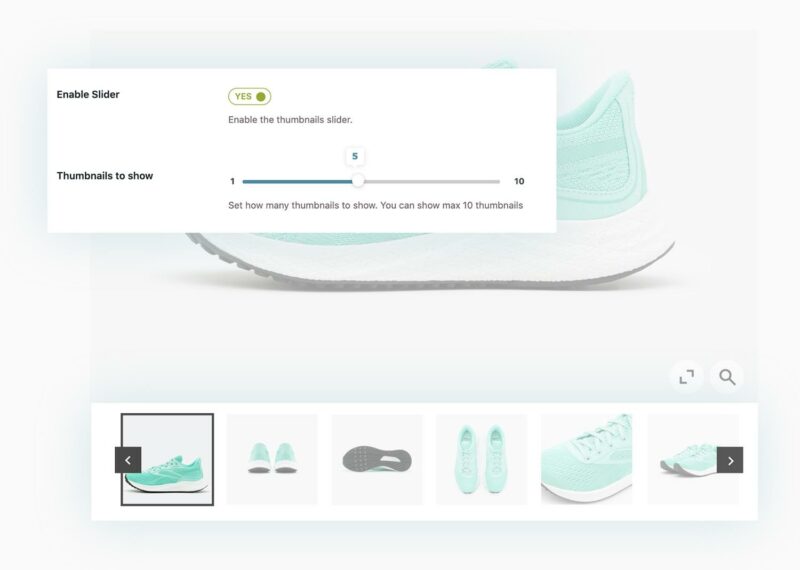Go to previous thumbnails with left arrow
This screenshot has width=800, height=570.
[x=128, y=460]
